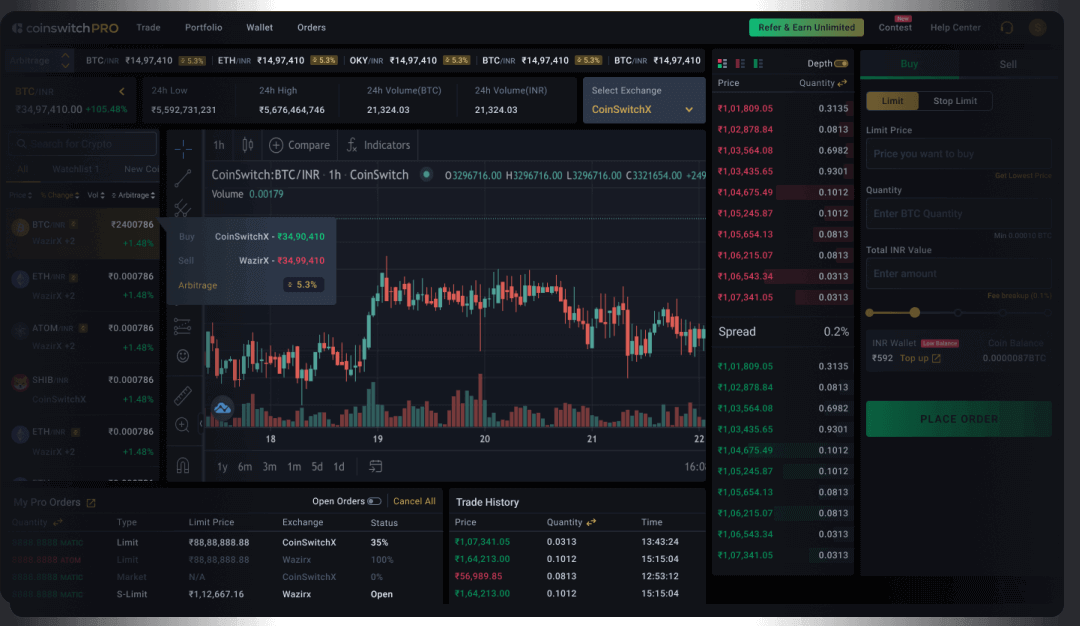
Task: Click the Enter BTC Quantity input field
Action: point(958,213)
